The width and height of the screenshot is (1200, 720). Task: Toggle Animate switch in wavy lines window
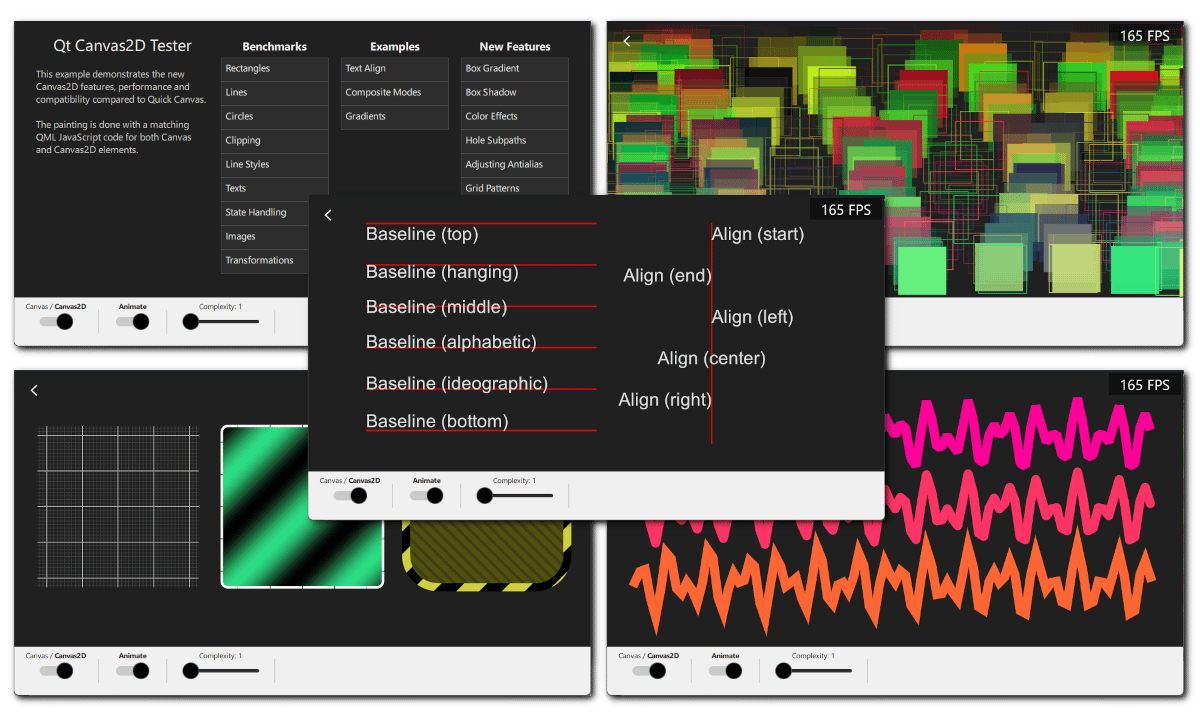click(x=726, y=670)
